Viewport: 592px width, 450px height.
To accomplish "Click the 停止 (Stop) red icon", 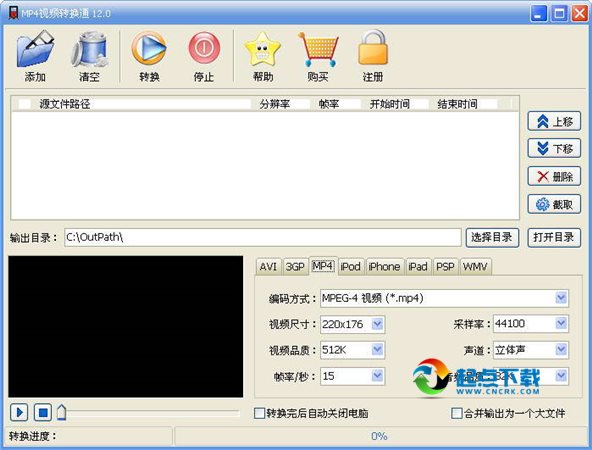I will coord(204,48).
